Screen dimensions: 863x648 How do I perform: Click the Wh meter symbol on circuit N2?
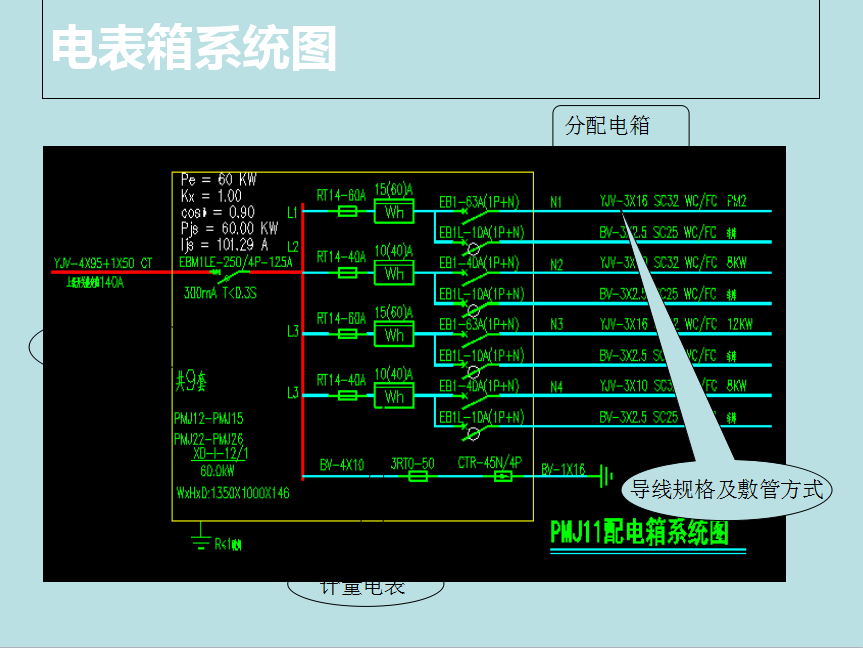(394, 274)
